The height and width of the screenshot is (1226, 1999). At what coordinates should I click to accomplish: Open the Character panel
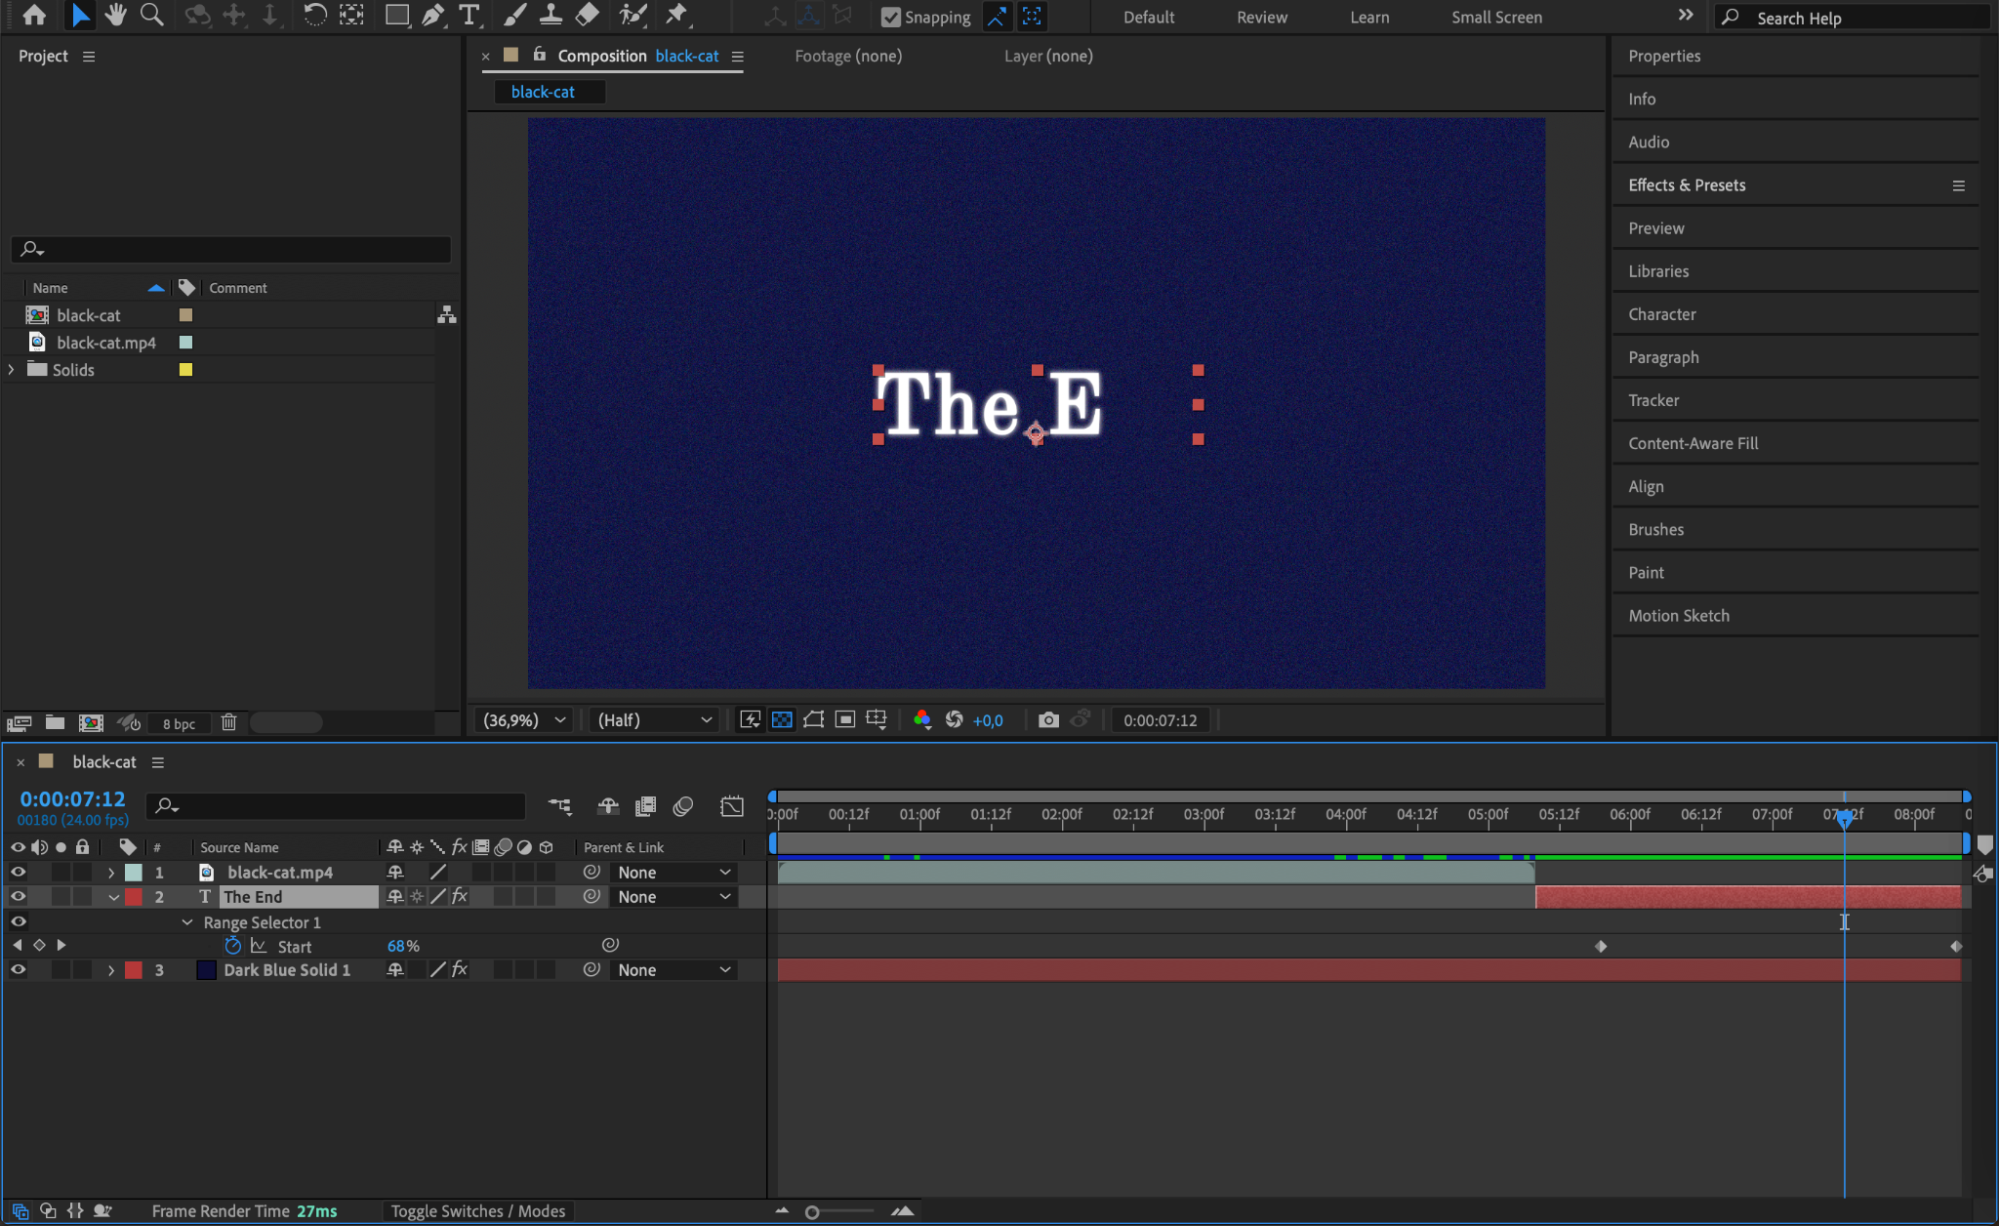coord(1661,314)
